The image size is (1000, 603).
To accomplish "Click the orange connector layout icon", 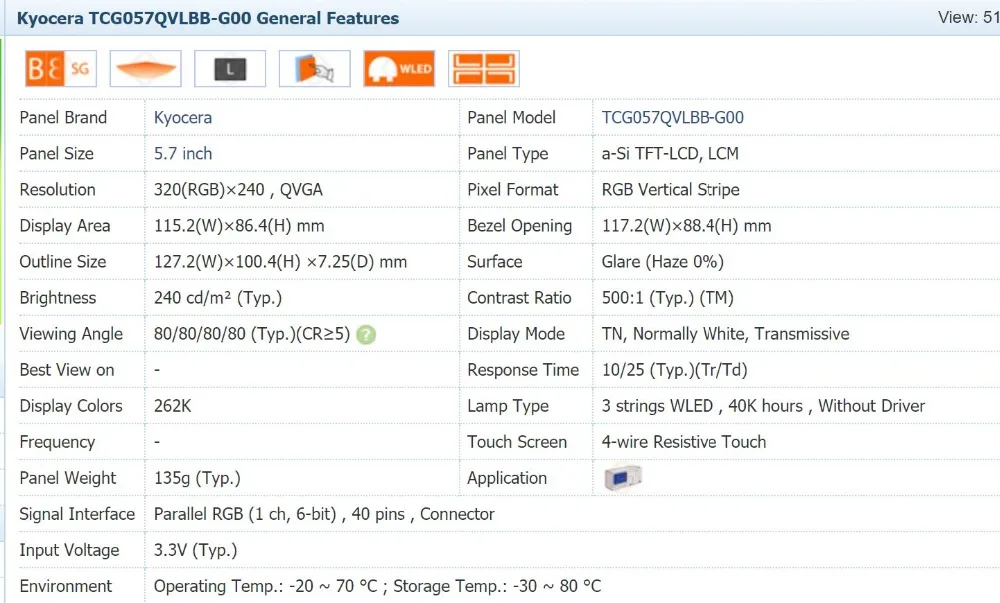I will click(484, 69).
